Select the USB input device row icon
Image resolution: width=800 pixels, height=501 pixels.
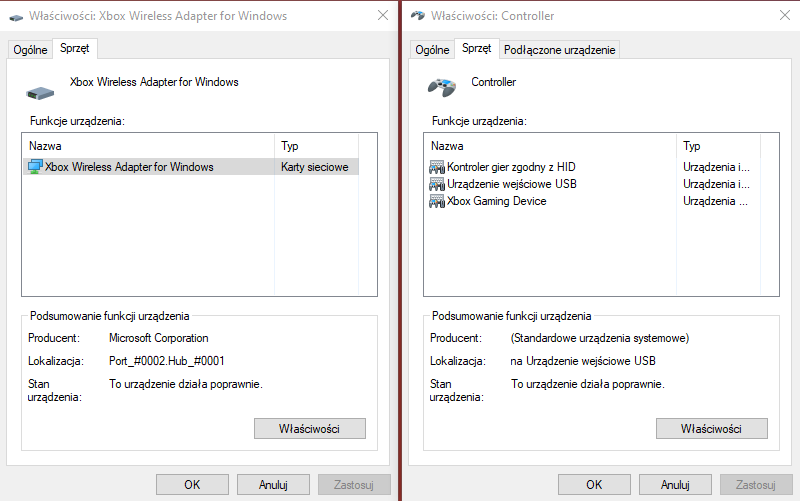point(437,184)
